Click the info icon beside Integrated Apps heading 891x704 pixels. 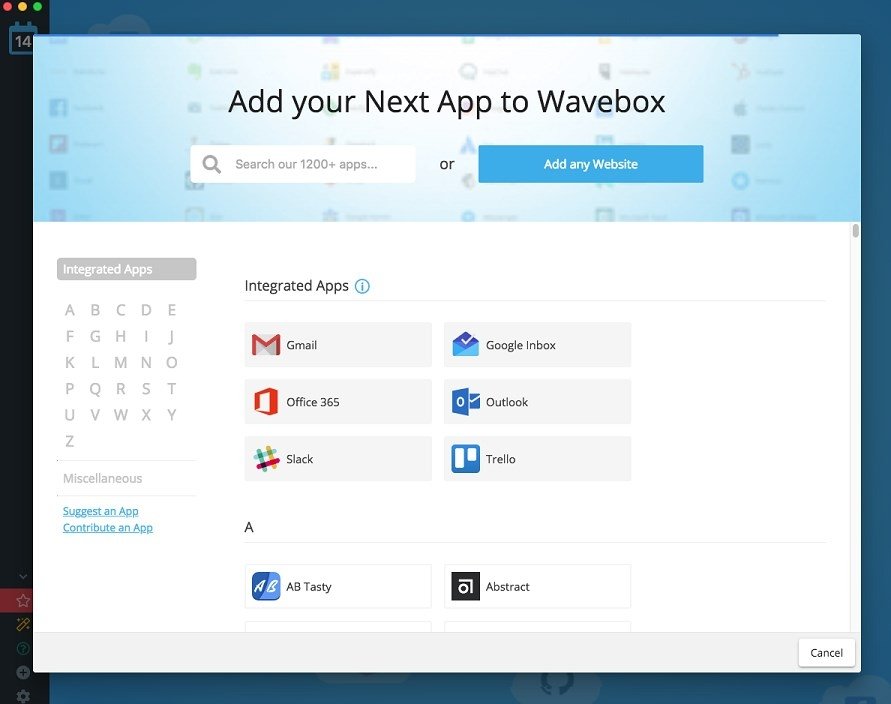pyautogui.click(x=362, y=286)
